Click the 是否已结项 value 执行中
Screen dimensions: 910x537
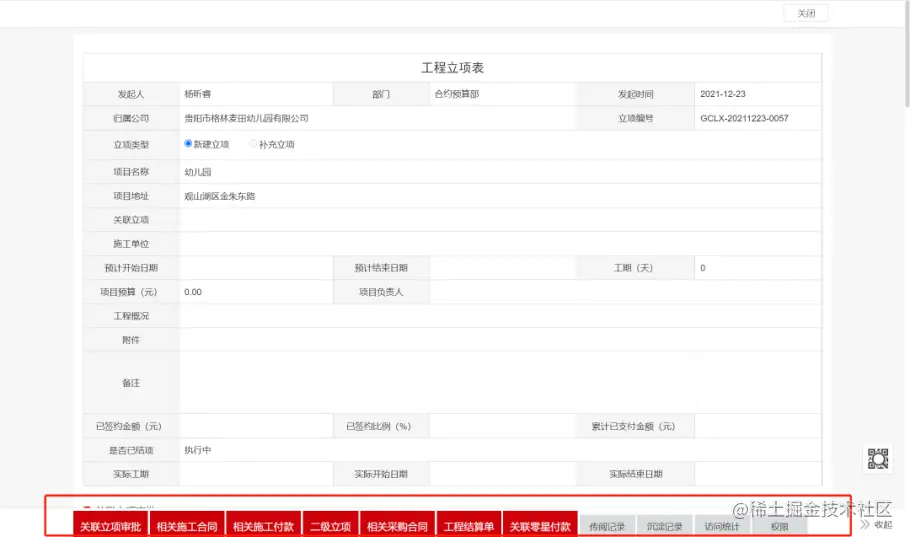tap(197, 450)
